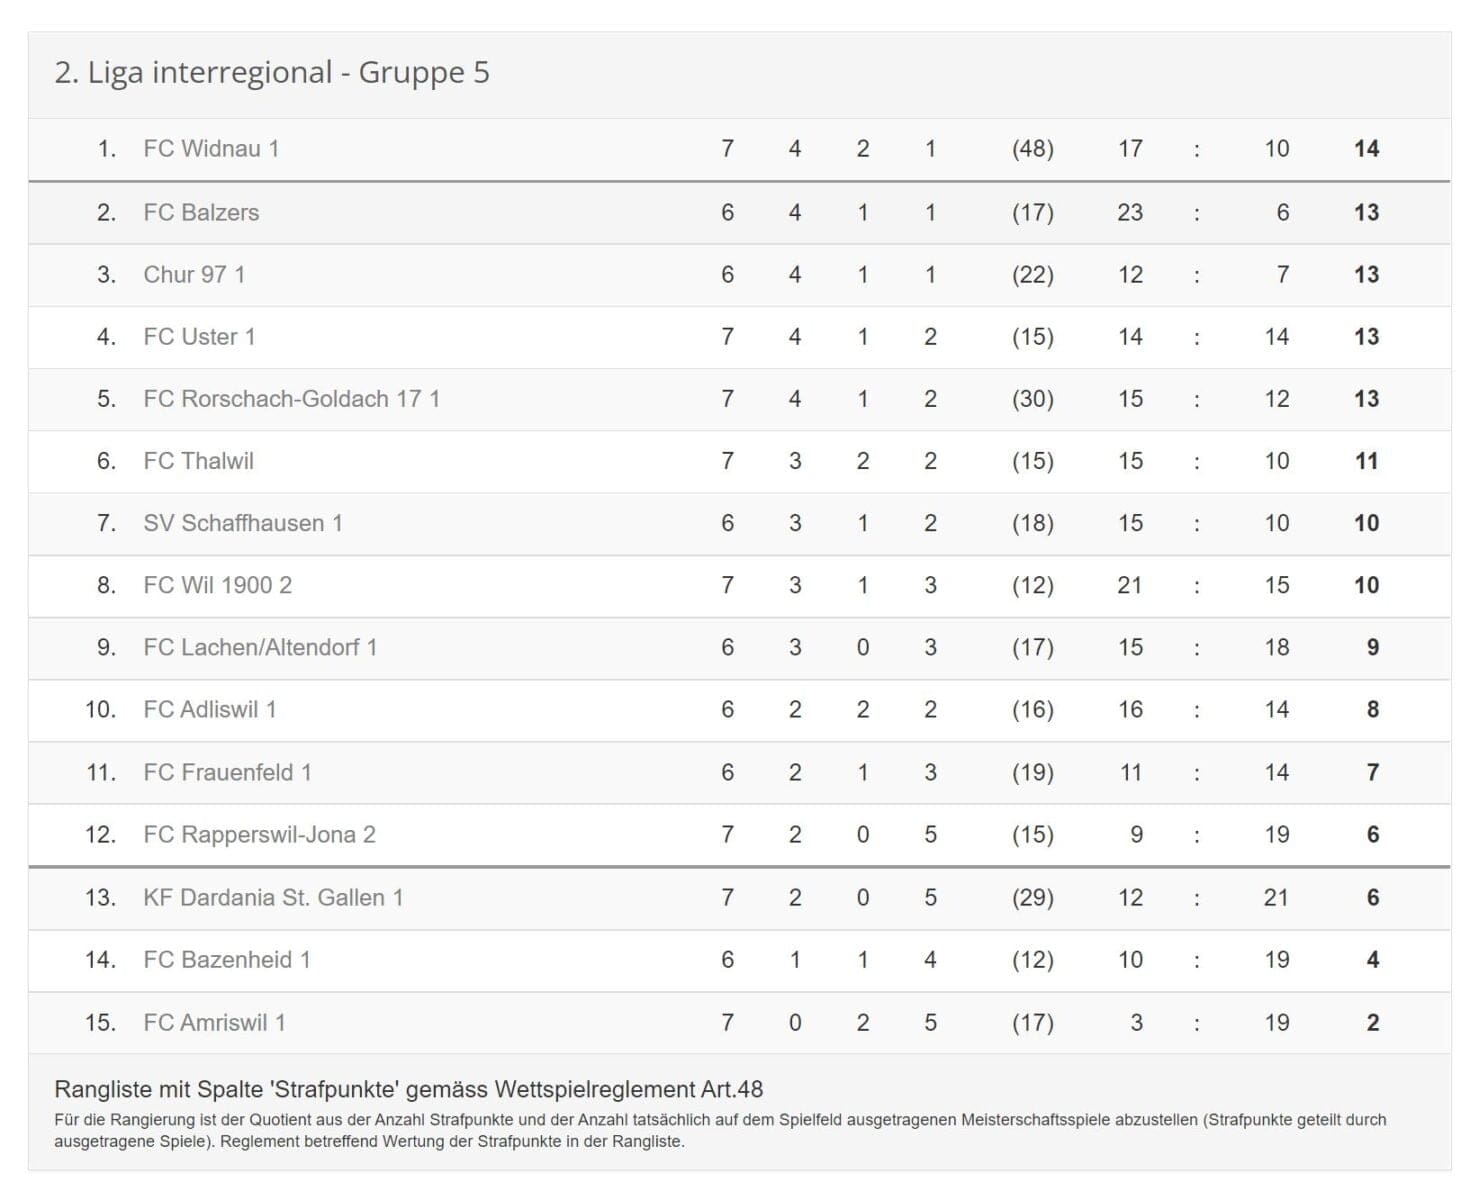
Task: Click FC Widnau 1's 14 points value
Action: pos(1366,149)
